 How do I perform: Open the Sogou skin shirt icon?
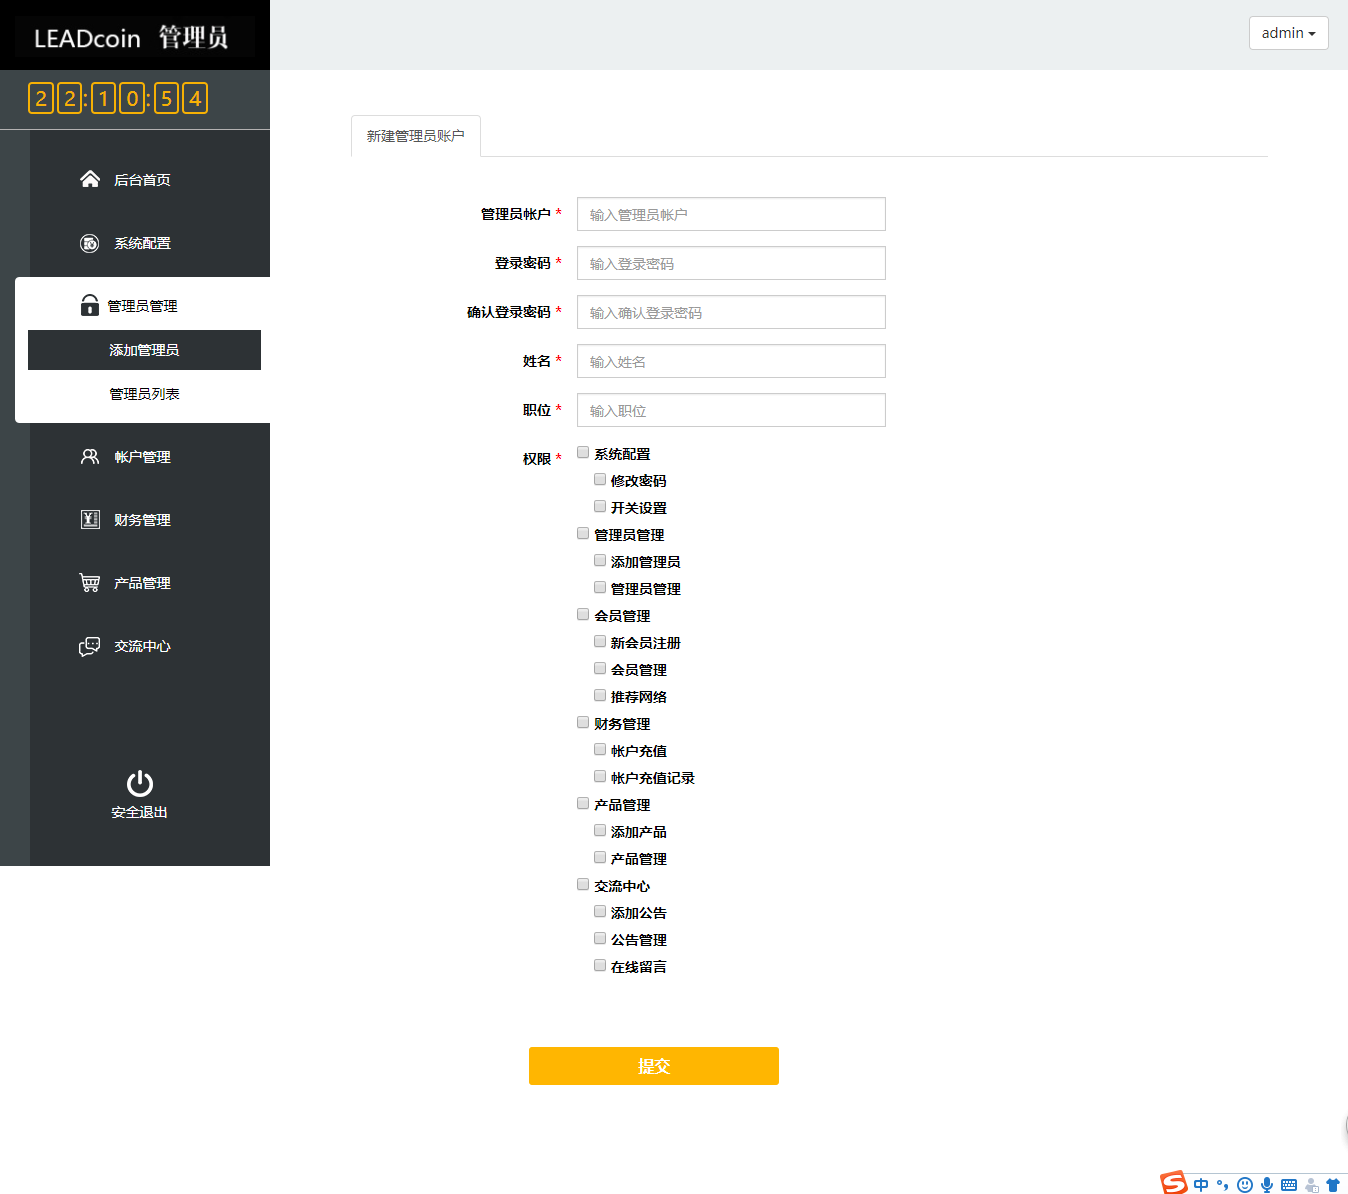[1333, 1185]
